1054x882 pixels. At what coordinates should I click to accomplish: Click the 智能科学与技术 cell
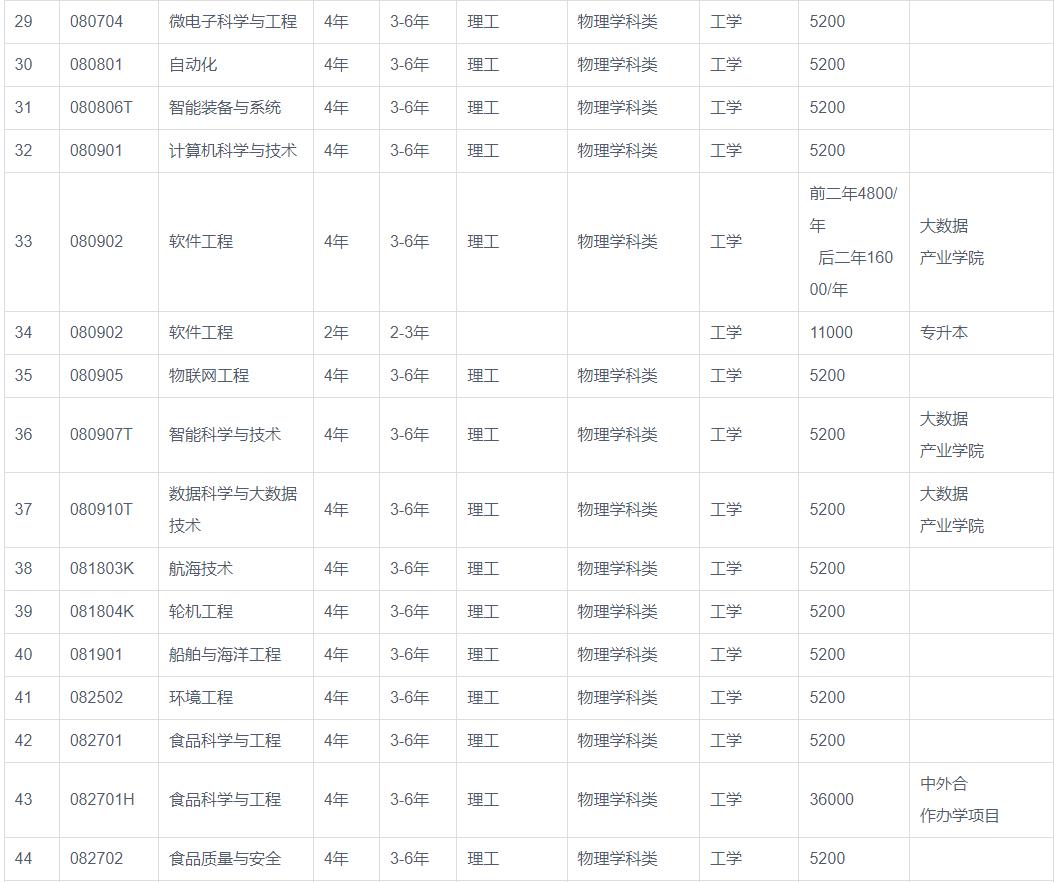(220, 435)
